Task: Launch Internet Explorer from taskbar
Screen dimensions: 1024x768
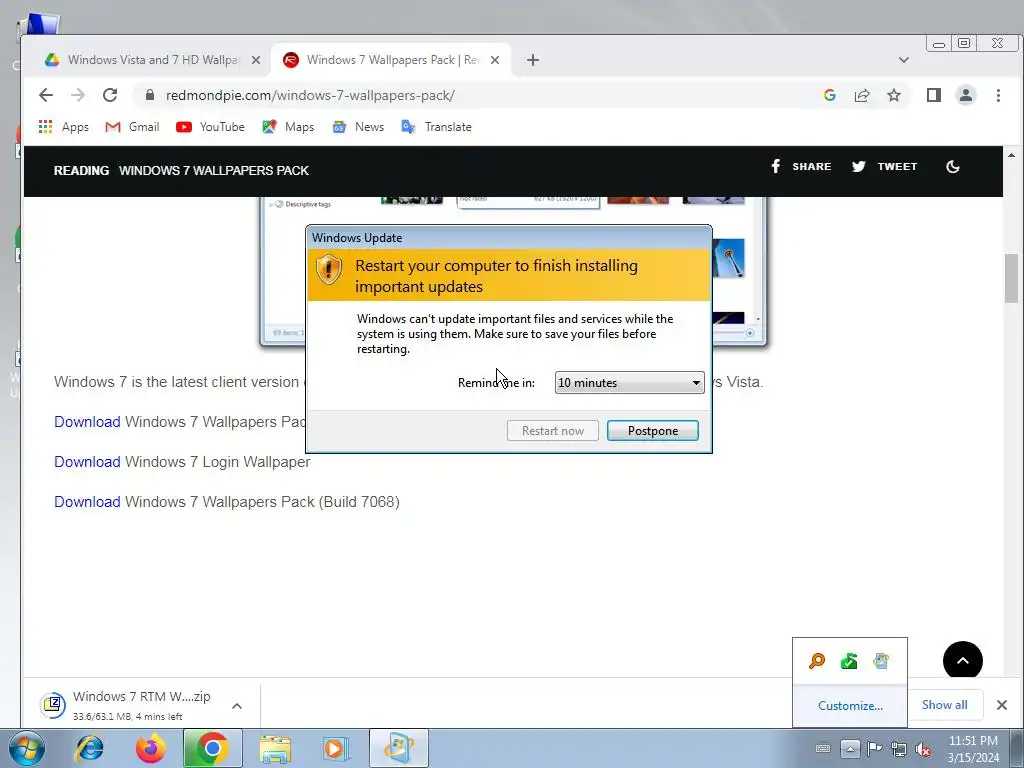Action: pos(89,748)
